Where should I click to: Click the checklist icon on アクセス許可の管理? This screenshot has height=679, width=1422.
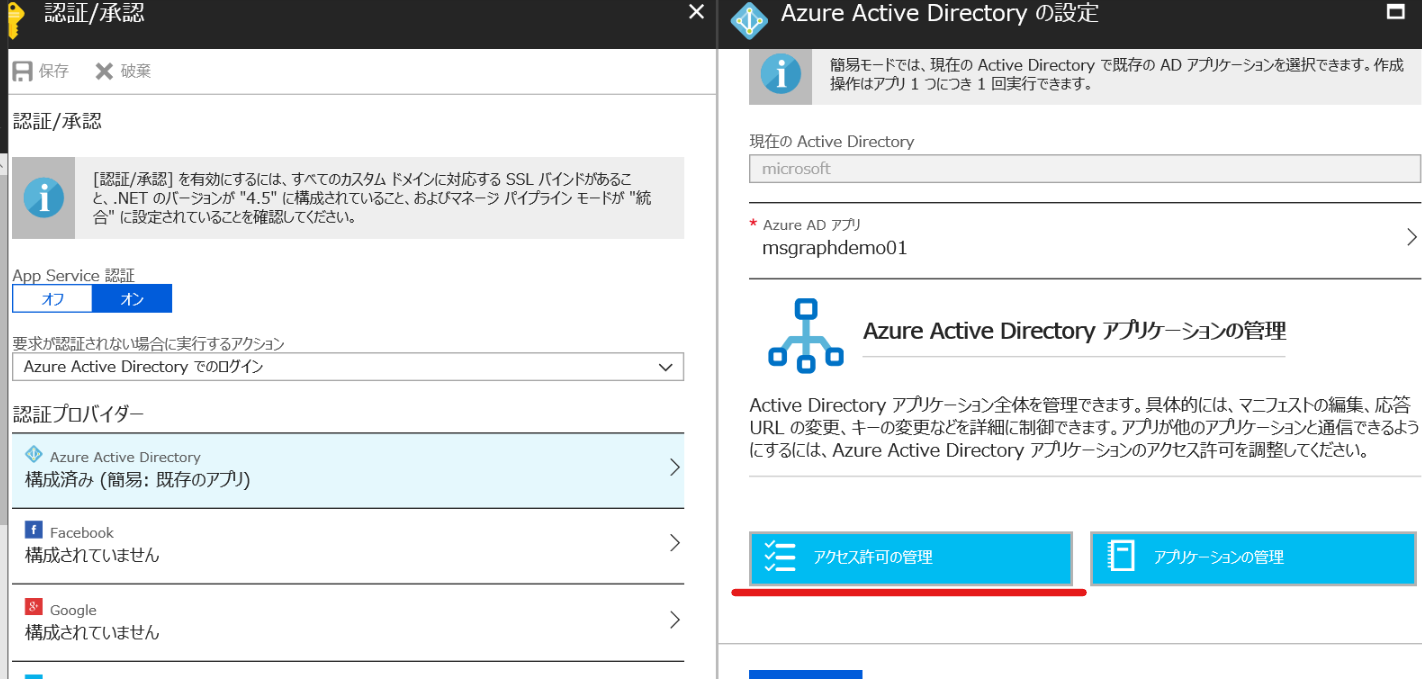click(779, 557)
